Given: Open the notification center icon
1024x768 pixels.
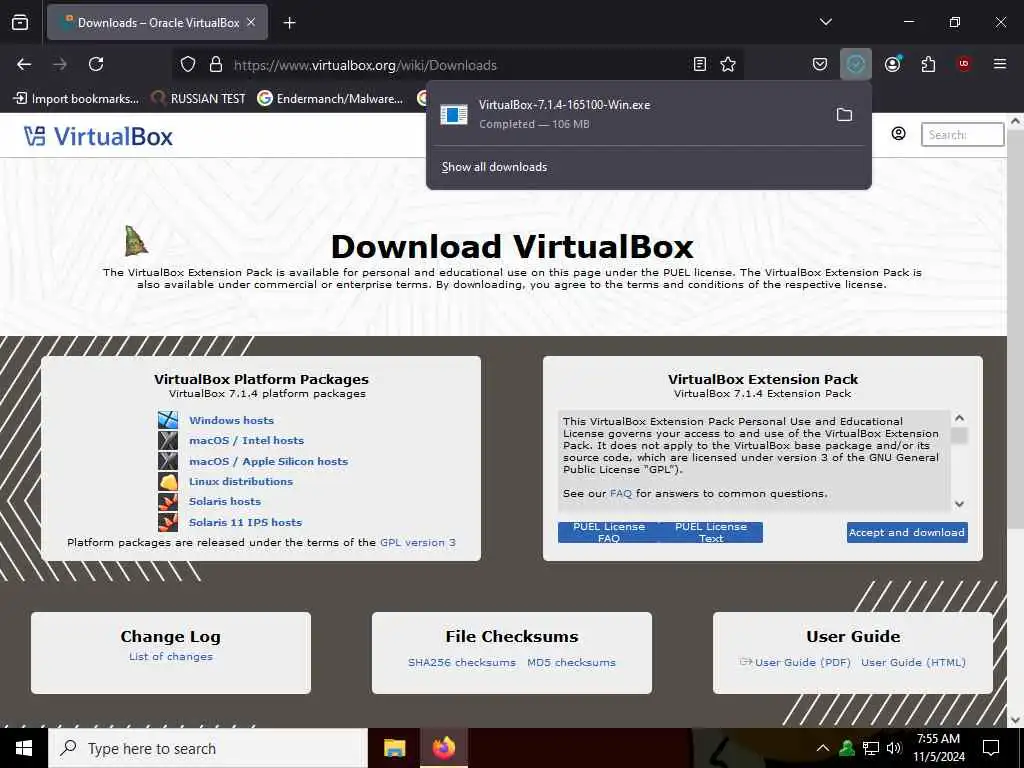Looking at the screenshot, I should point(991,748).
